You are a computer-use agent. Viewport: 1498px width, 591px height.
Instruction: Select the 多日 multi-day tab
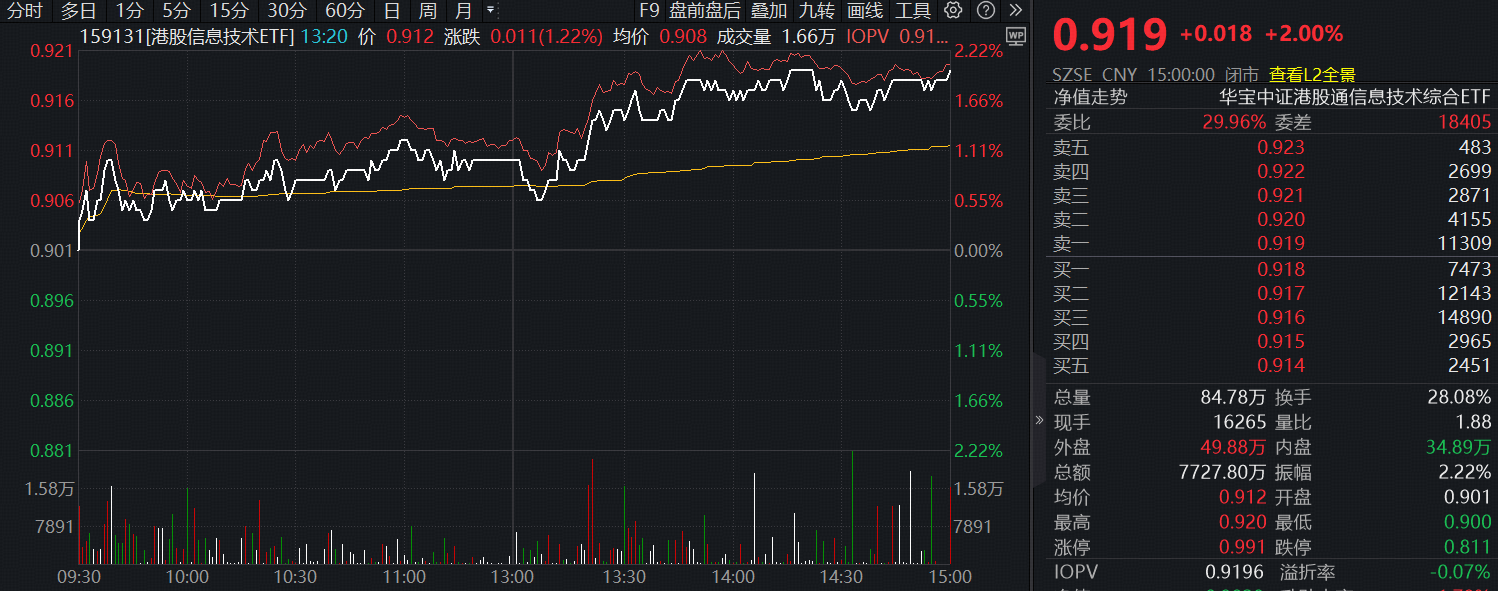78,11
